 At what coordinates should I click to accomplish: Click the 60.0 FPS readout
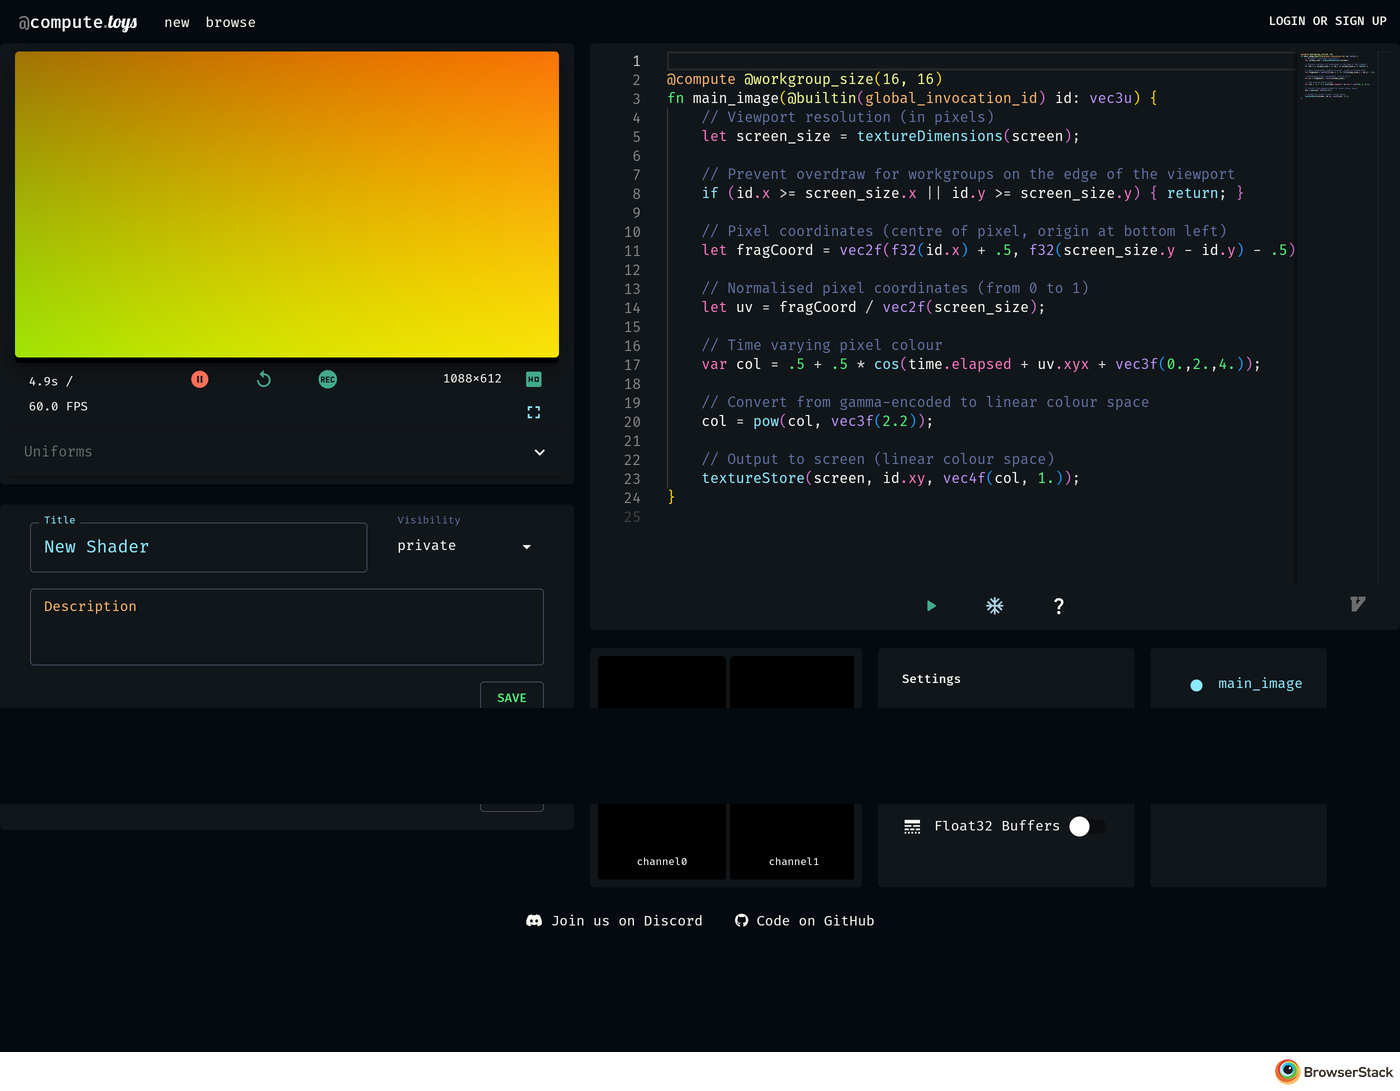tap(58, 407)
